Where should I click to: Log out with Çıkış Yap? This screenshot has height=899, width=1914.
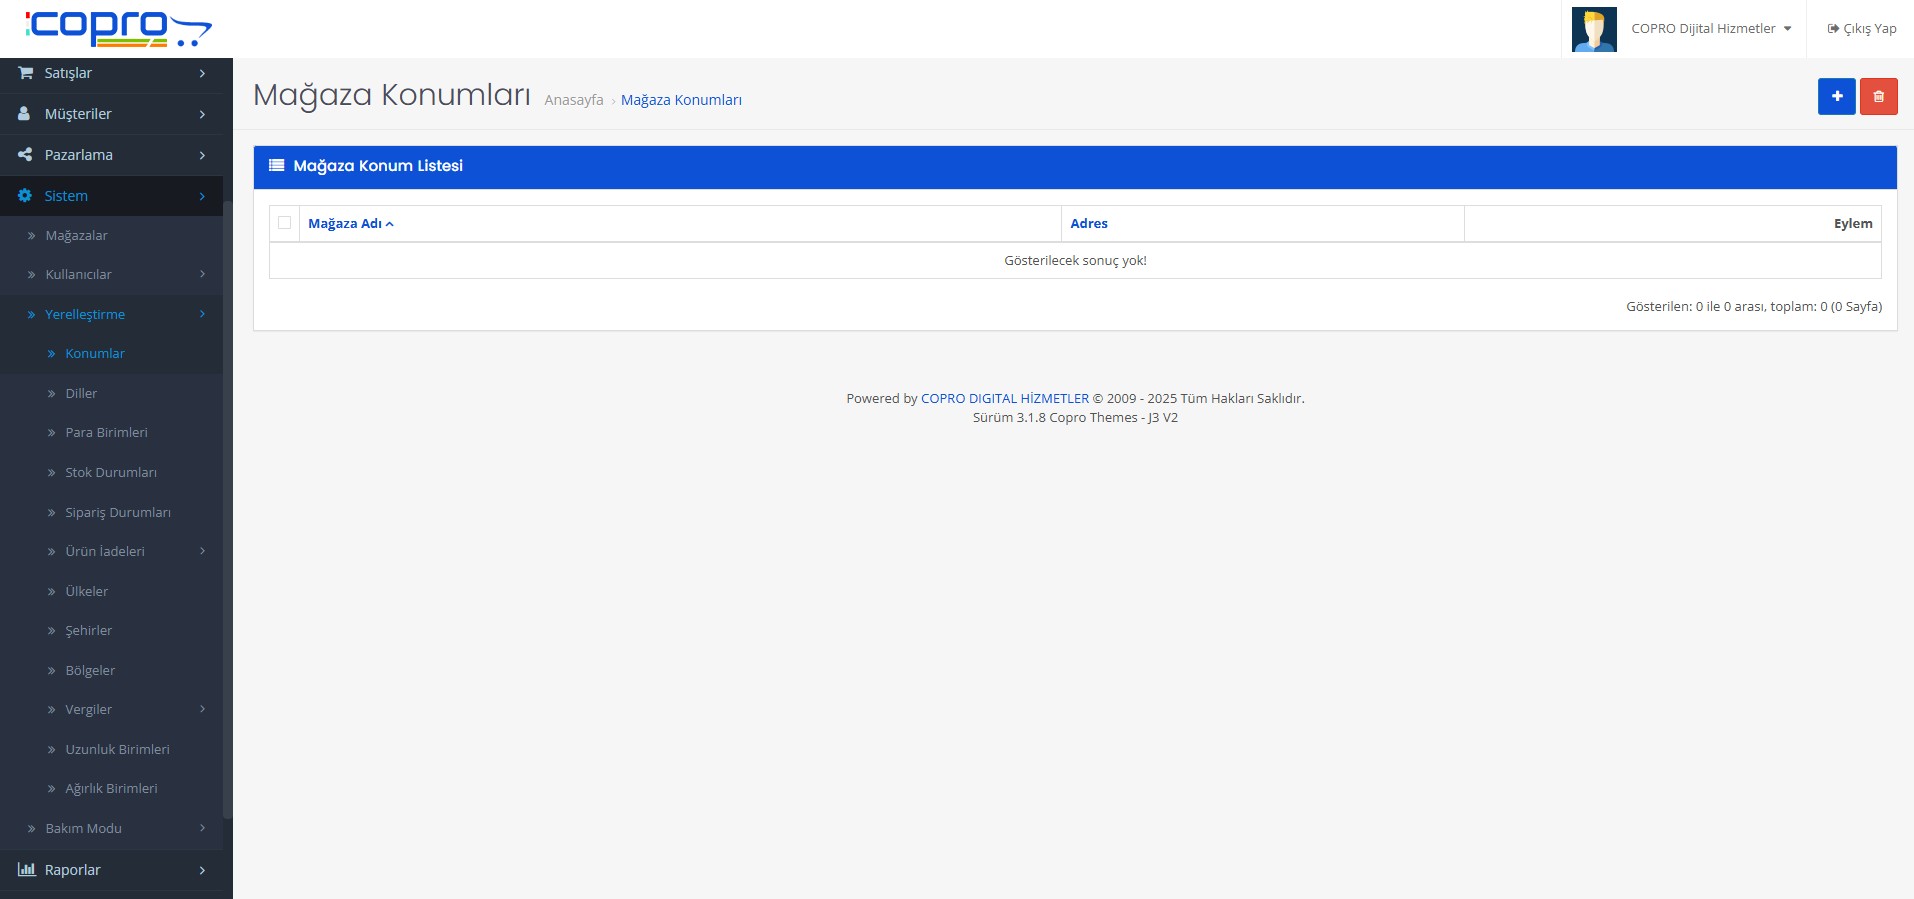click(x=1861, y=29)
